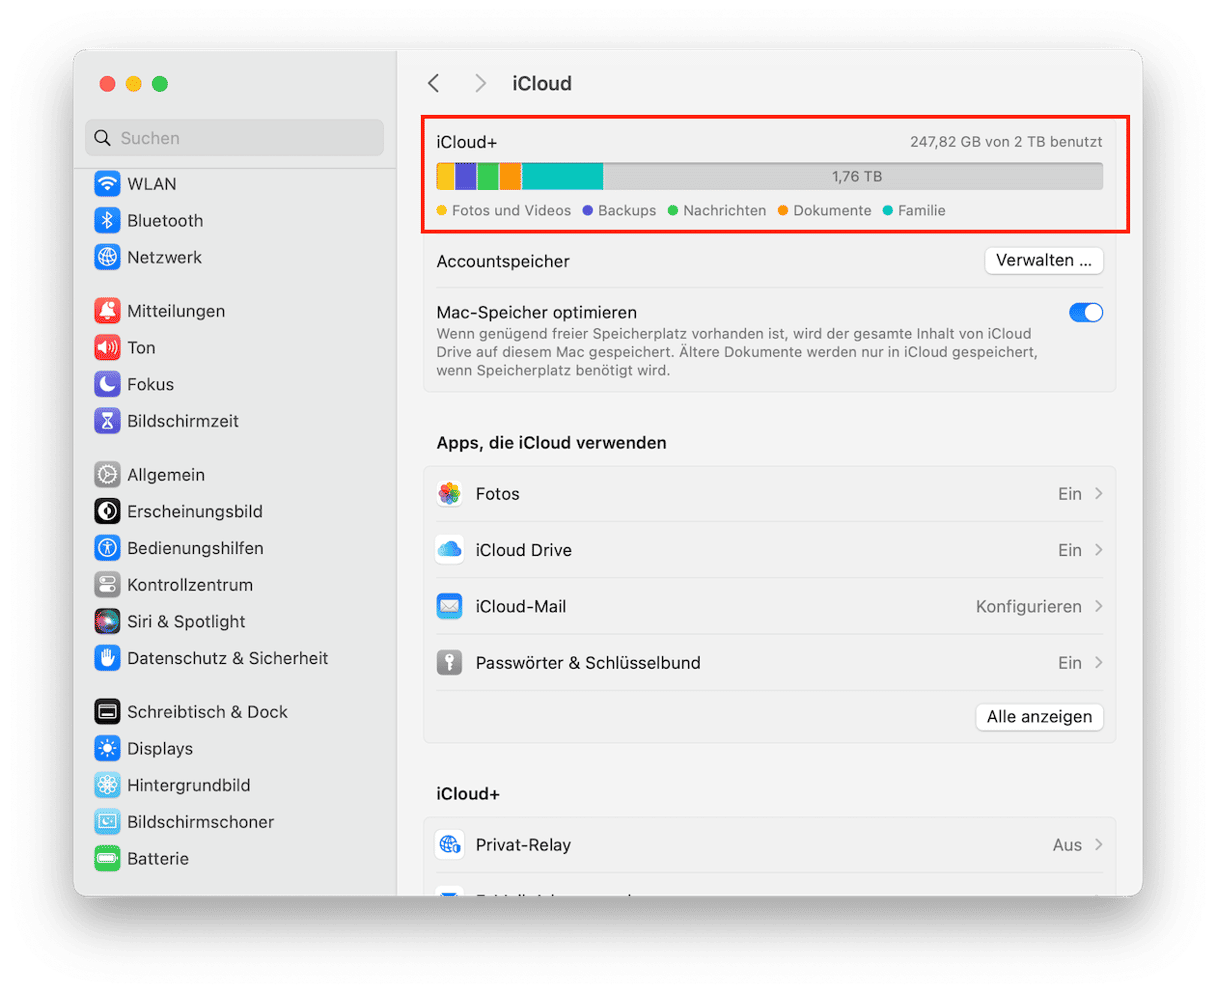Expand iCloud Drive row chevron
The image size is (1216, 993).
click(x=1098, y=550)
